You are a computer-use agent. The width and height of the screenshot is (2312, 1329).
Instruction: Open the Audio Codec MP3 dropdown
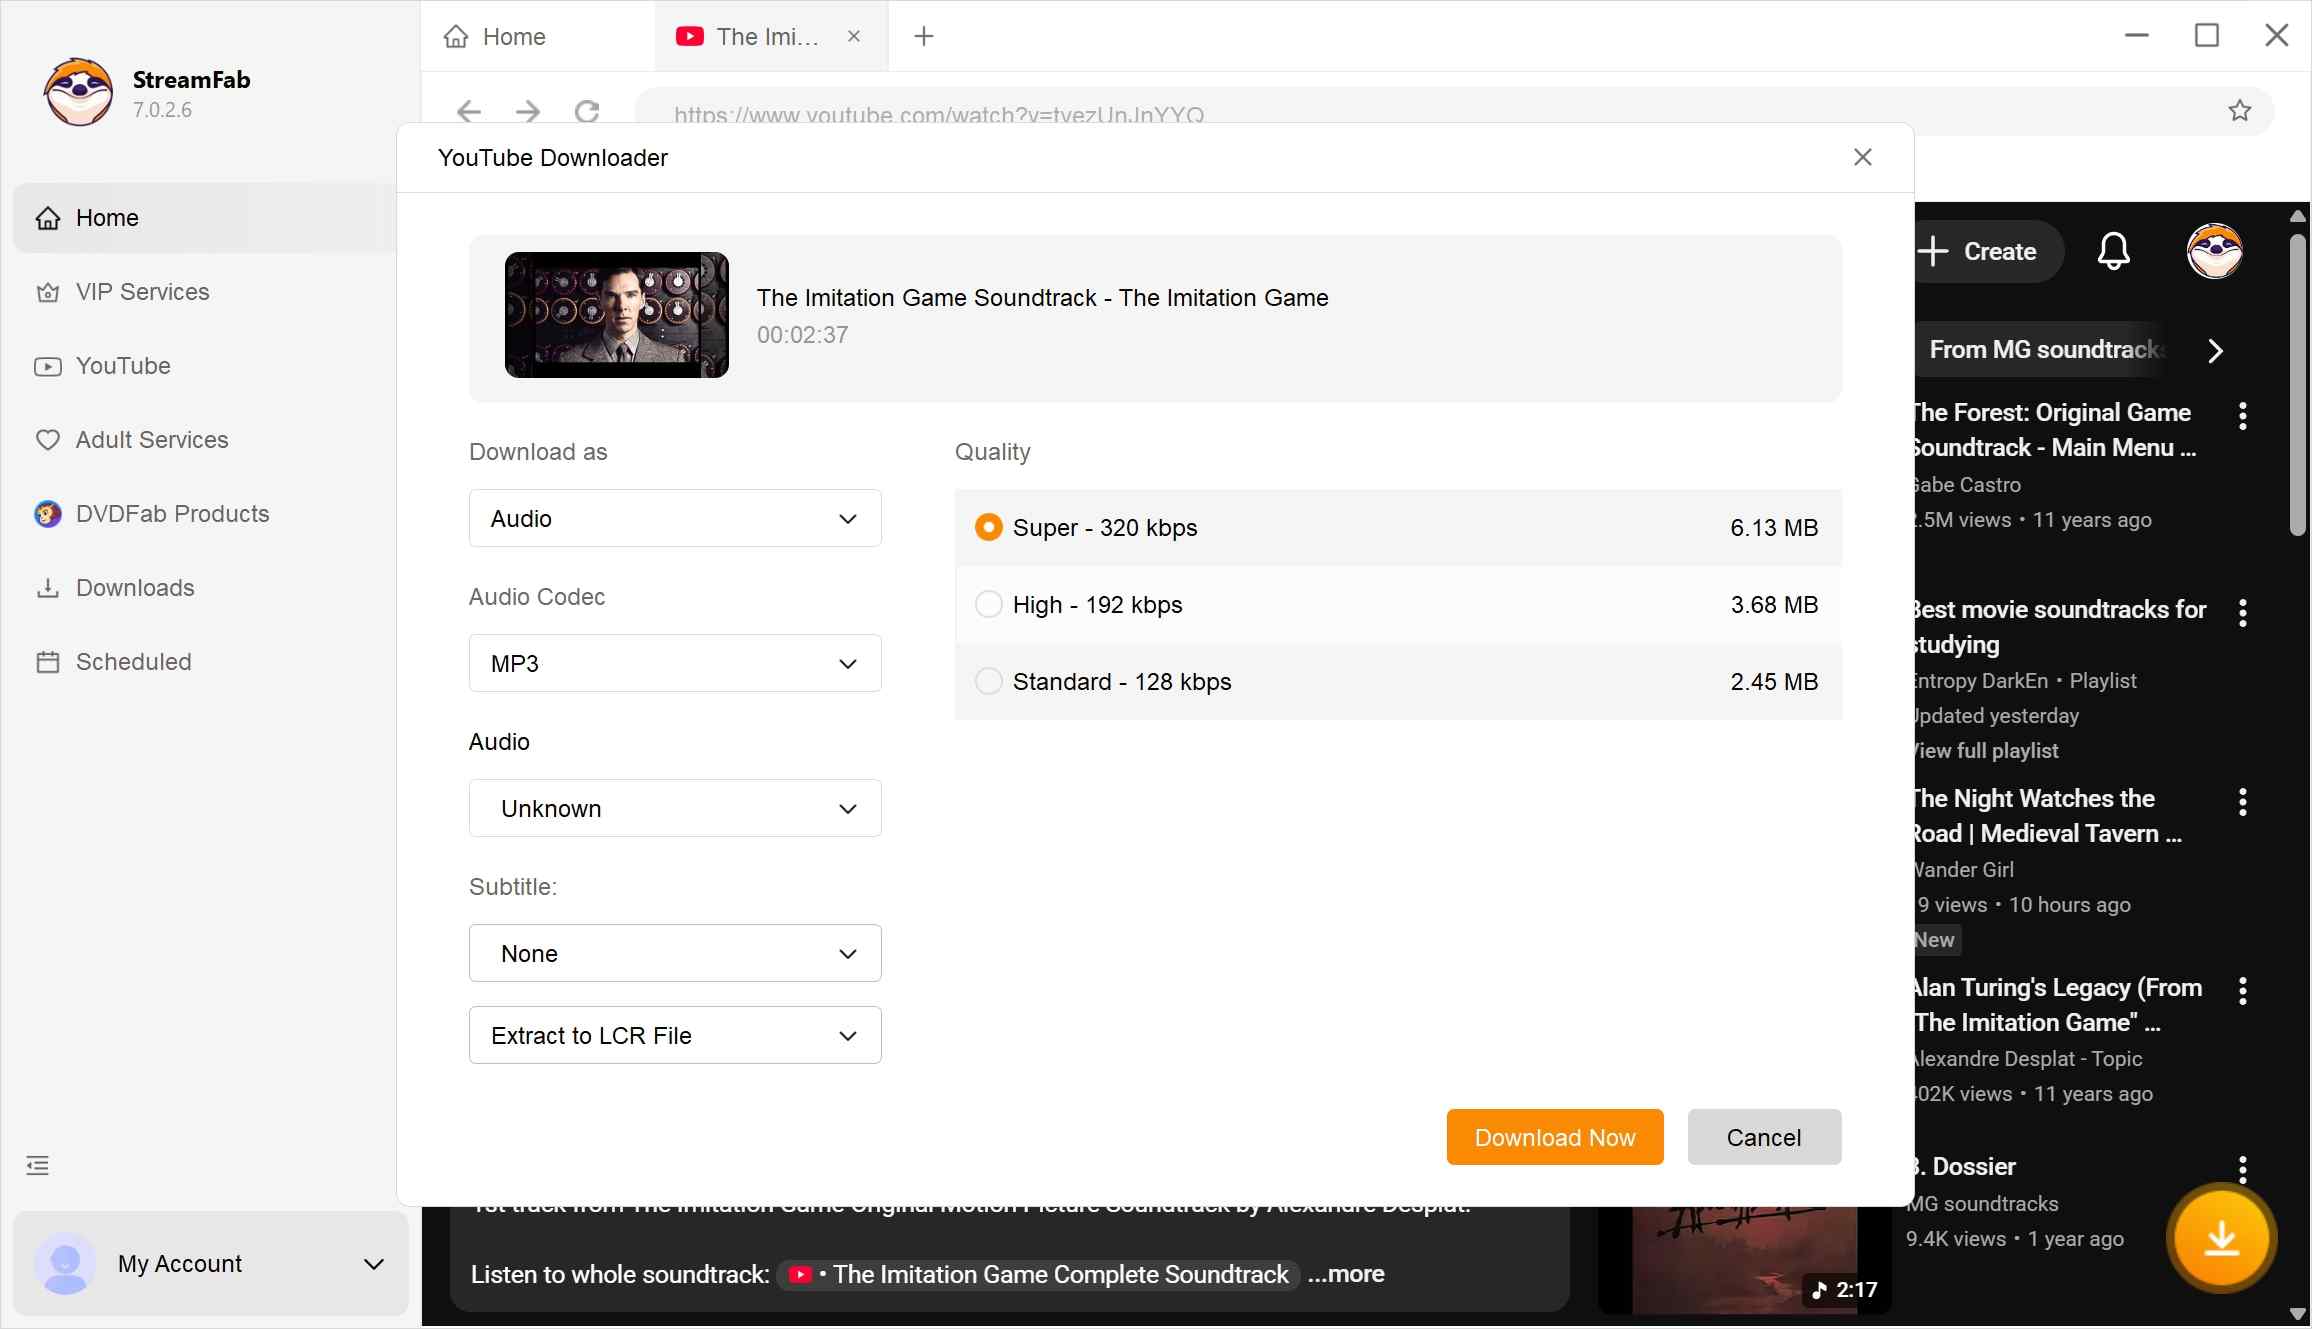675,663
